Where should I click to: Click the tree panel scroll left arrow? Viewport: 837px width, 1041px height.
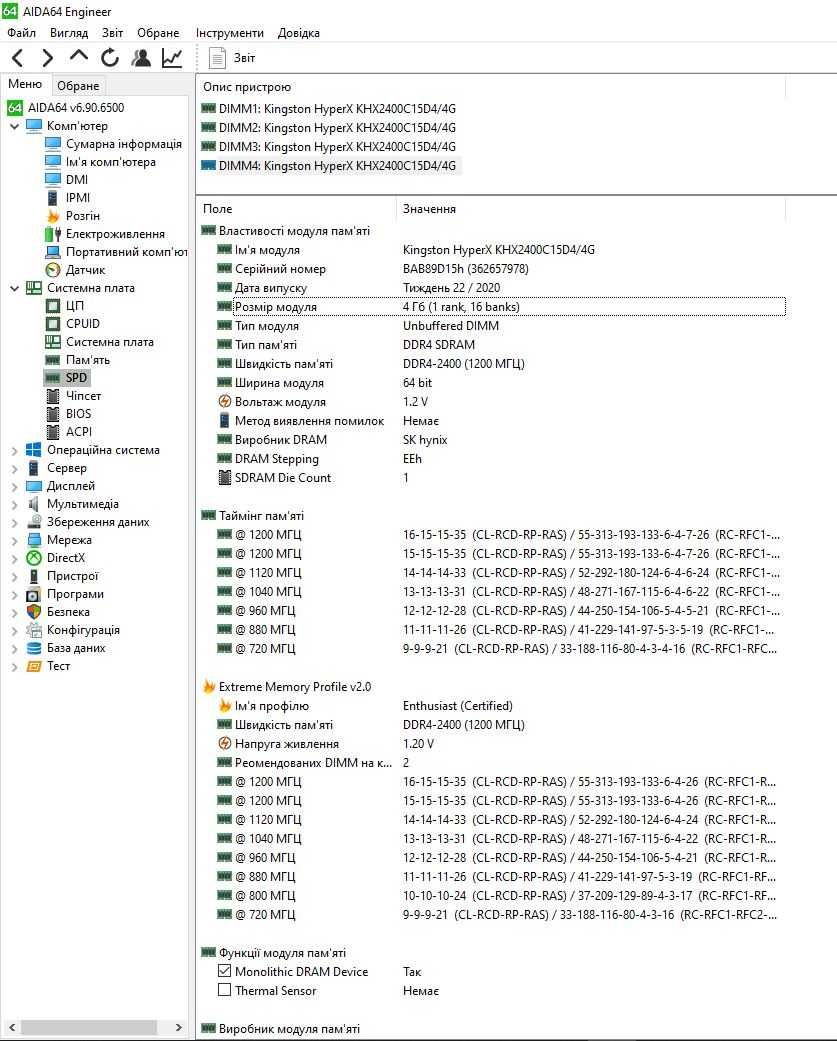click(11, 1027)
